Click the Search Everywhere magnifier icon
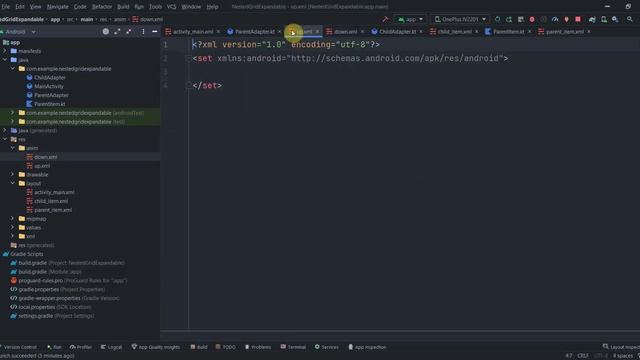The image size is (640, 360). [x=630, y=19]
